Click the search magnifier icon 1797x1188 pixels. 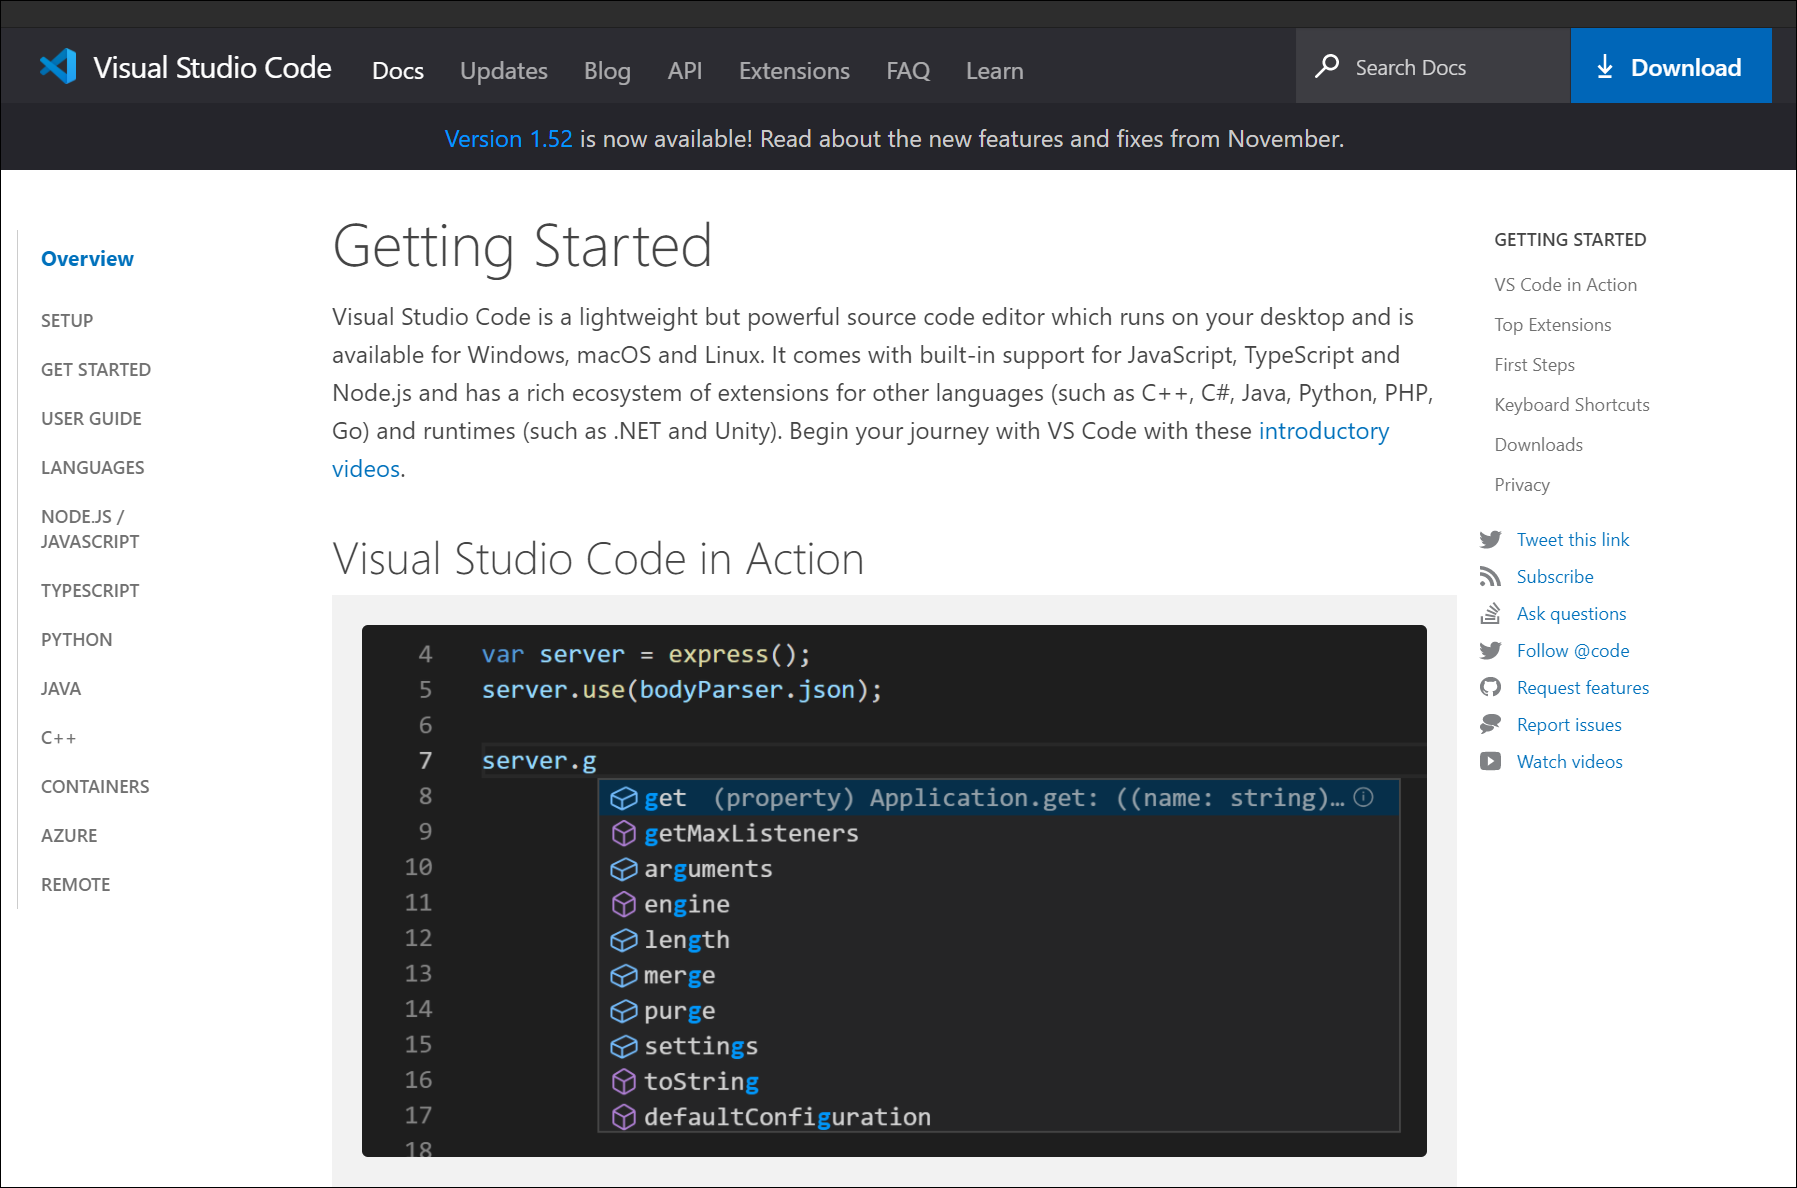(1327, 67)
